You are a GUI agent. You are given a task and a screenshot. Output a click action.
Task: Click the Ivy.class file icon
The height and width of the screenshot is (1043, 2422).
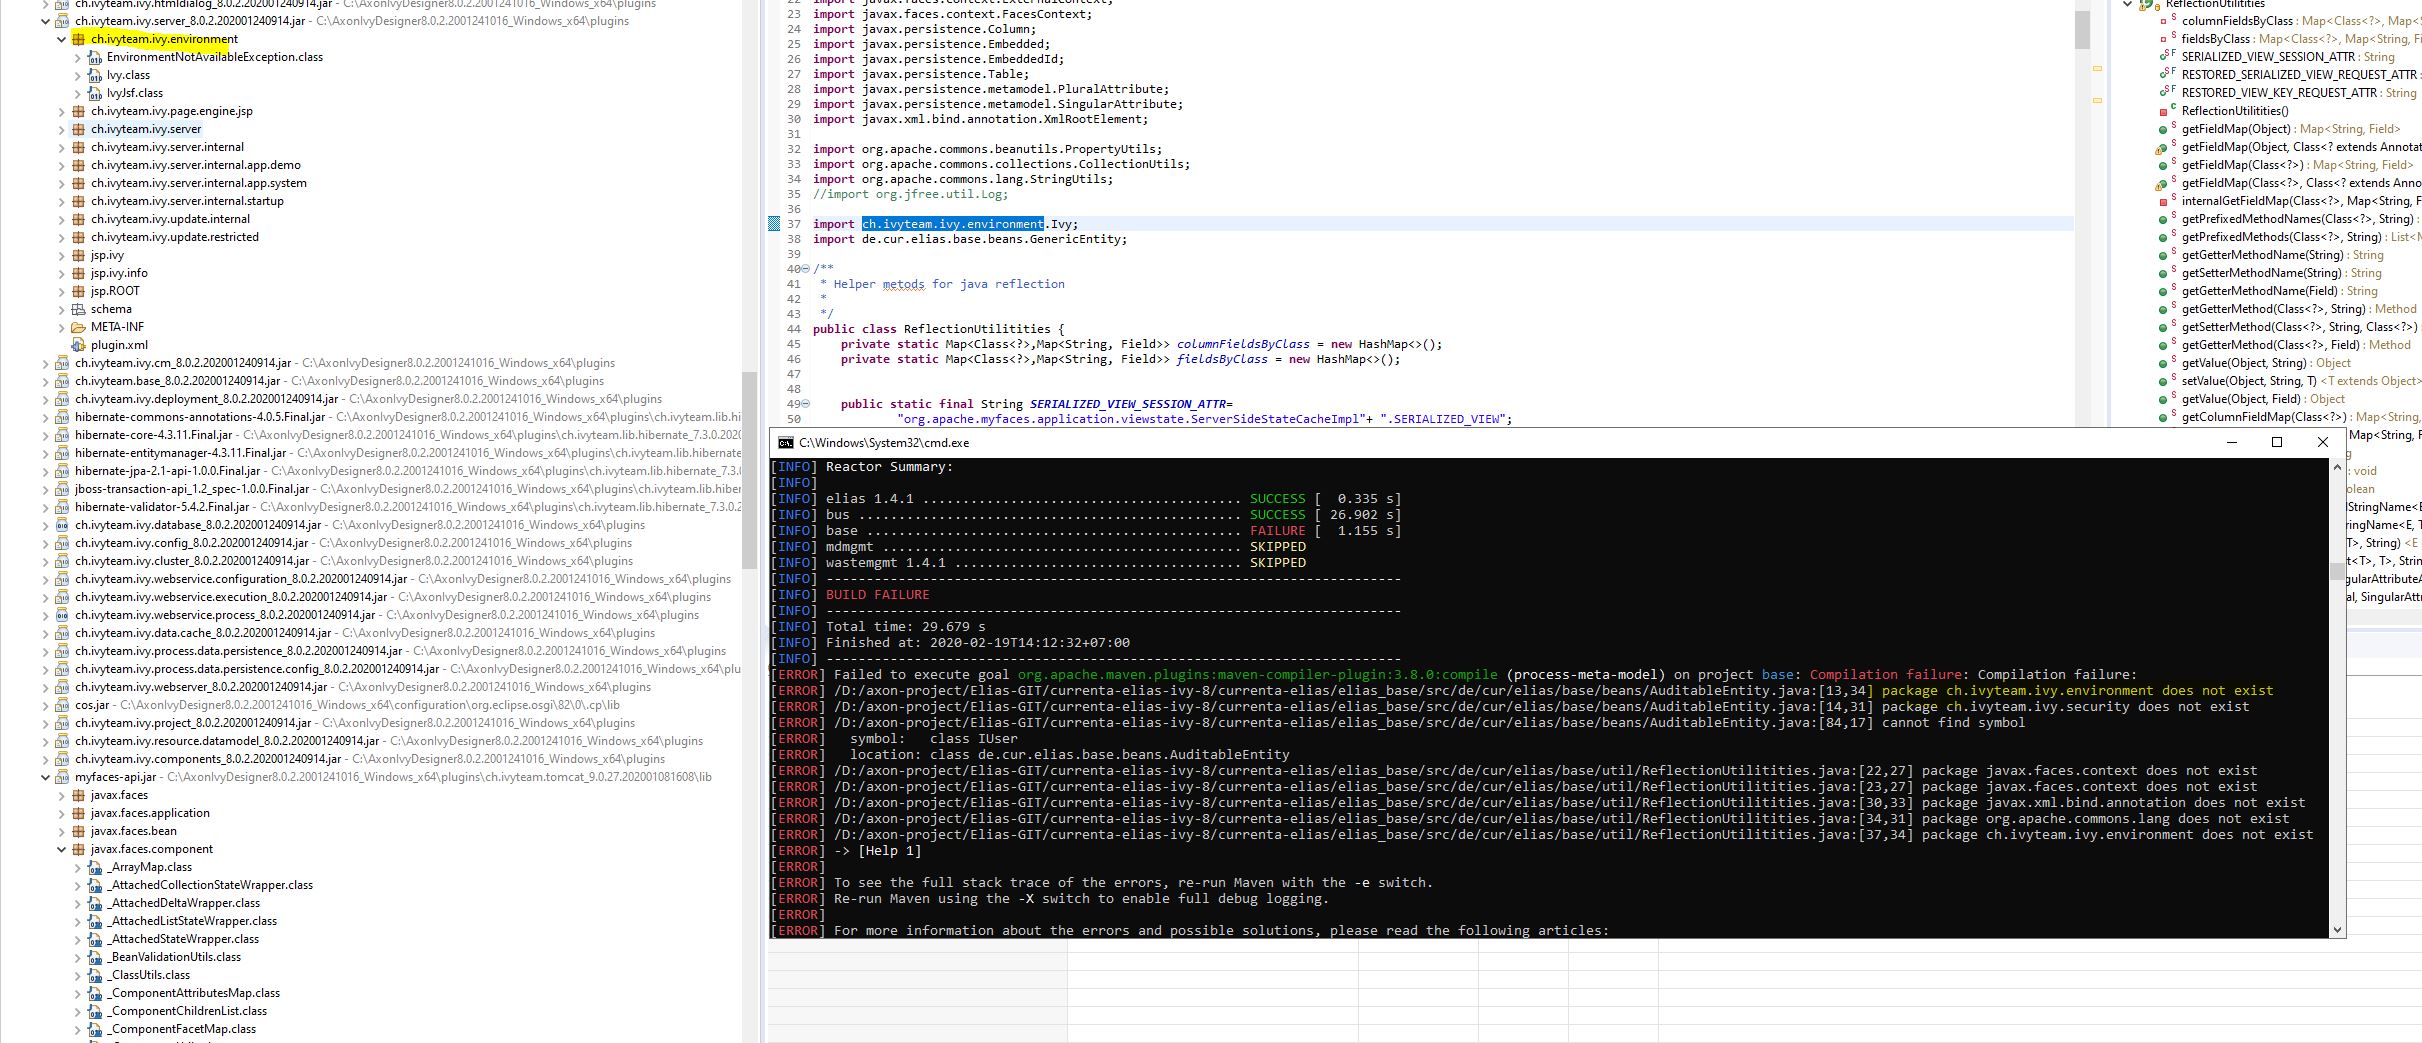[x=94, y=75]
